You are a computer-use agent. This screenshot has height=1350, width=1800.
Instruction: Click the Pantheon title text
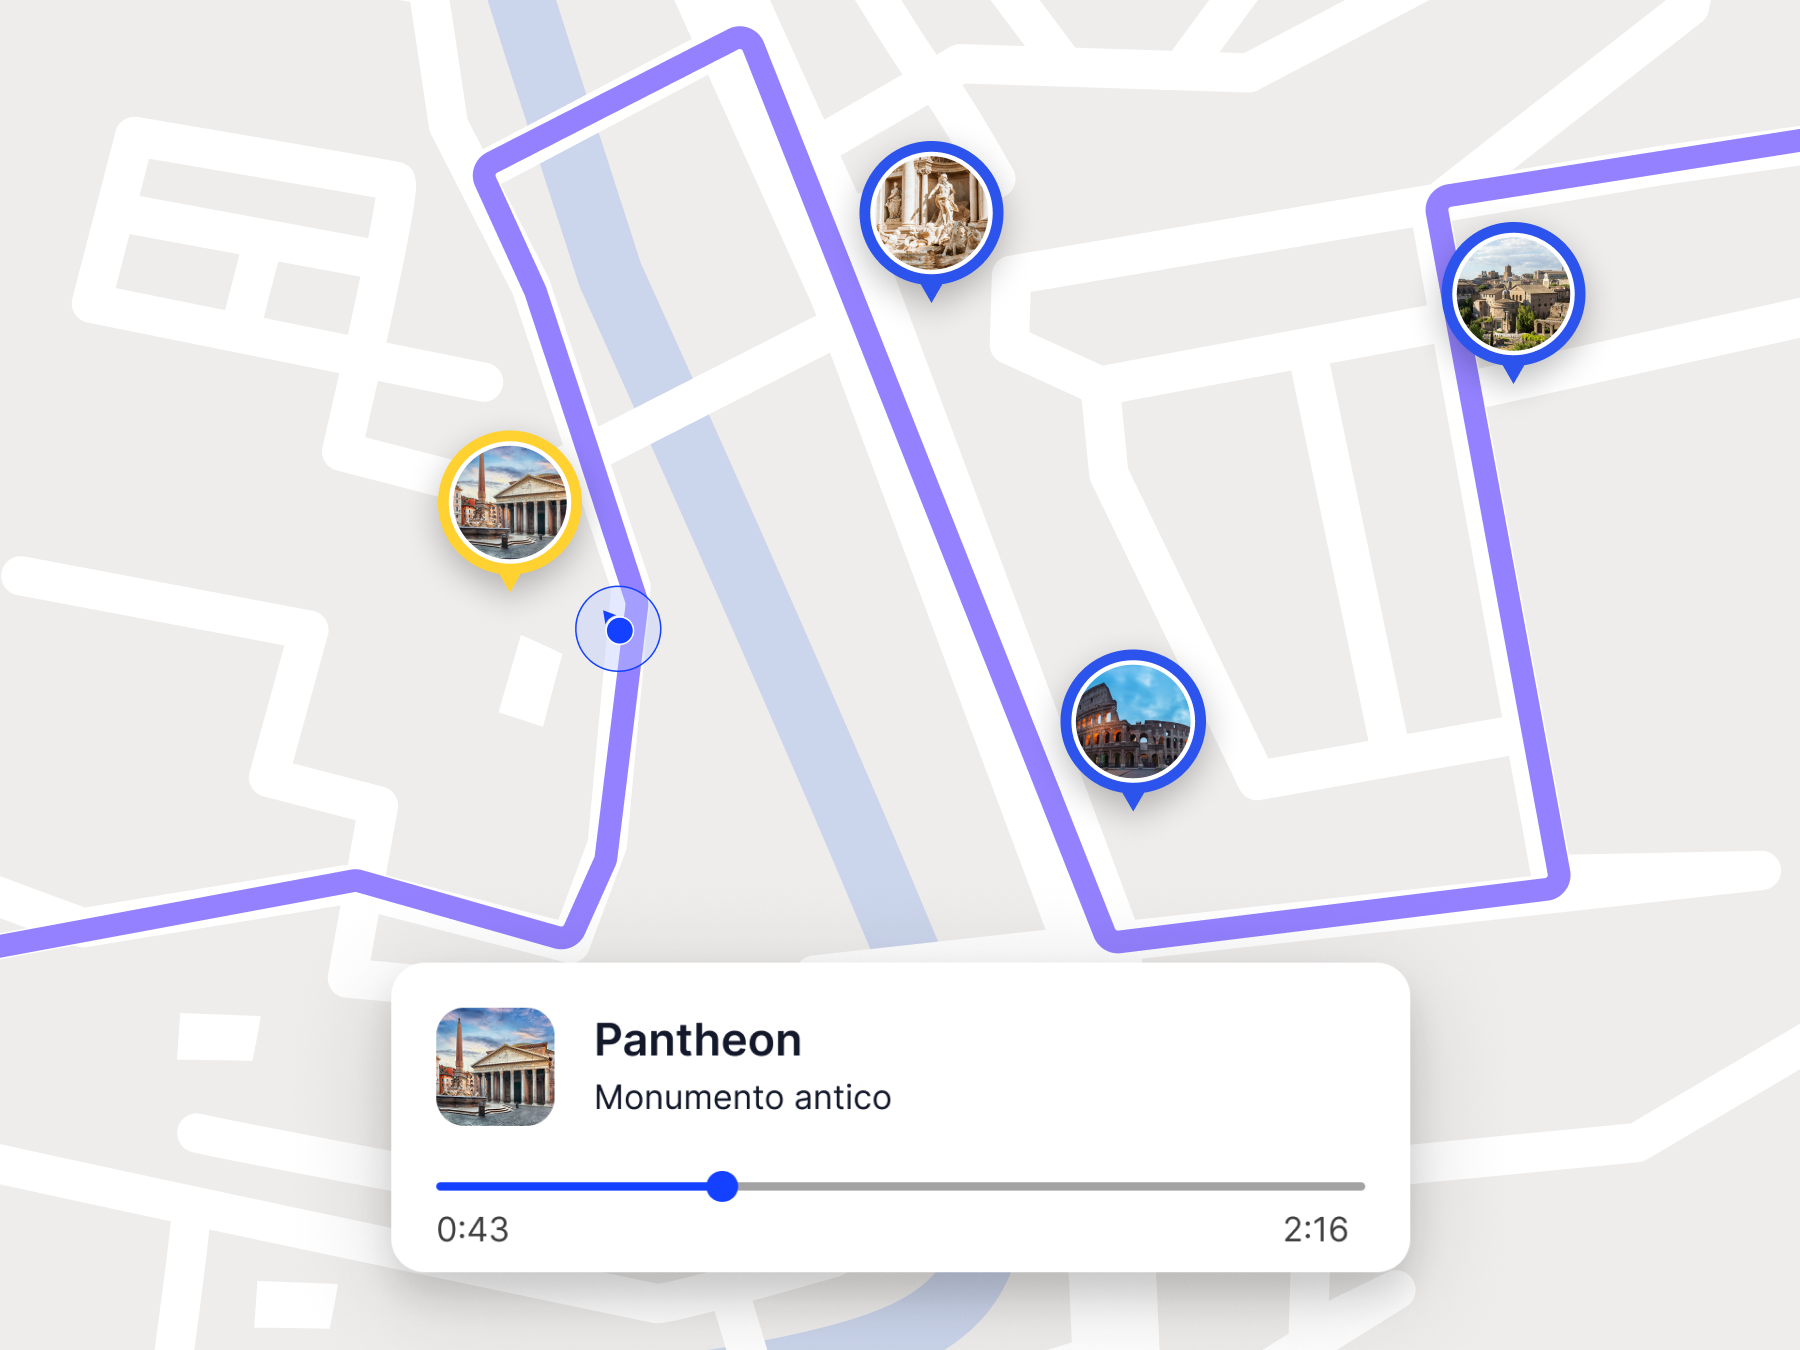coord(697,1040)
